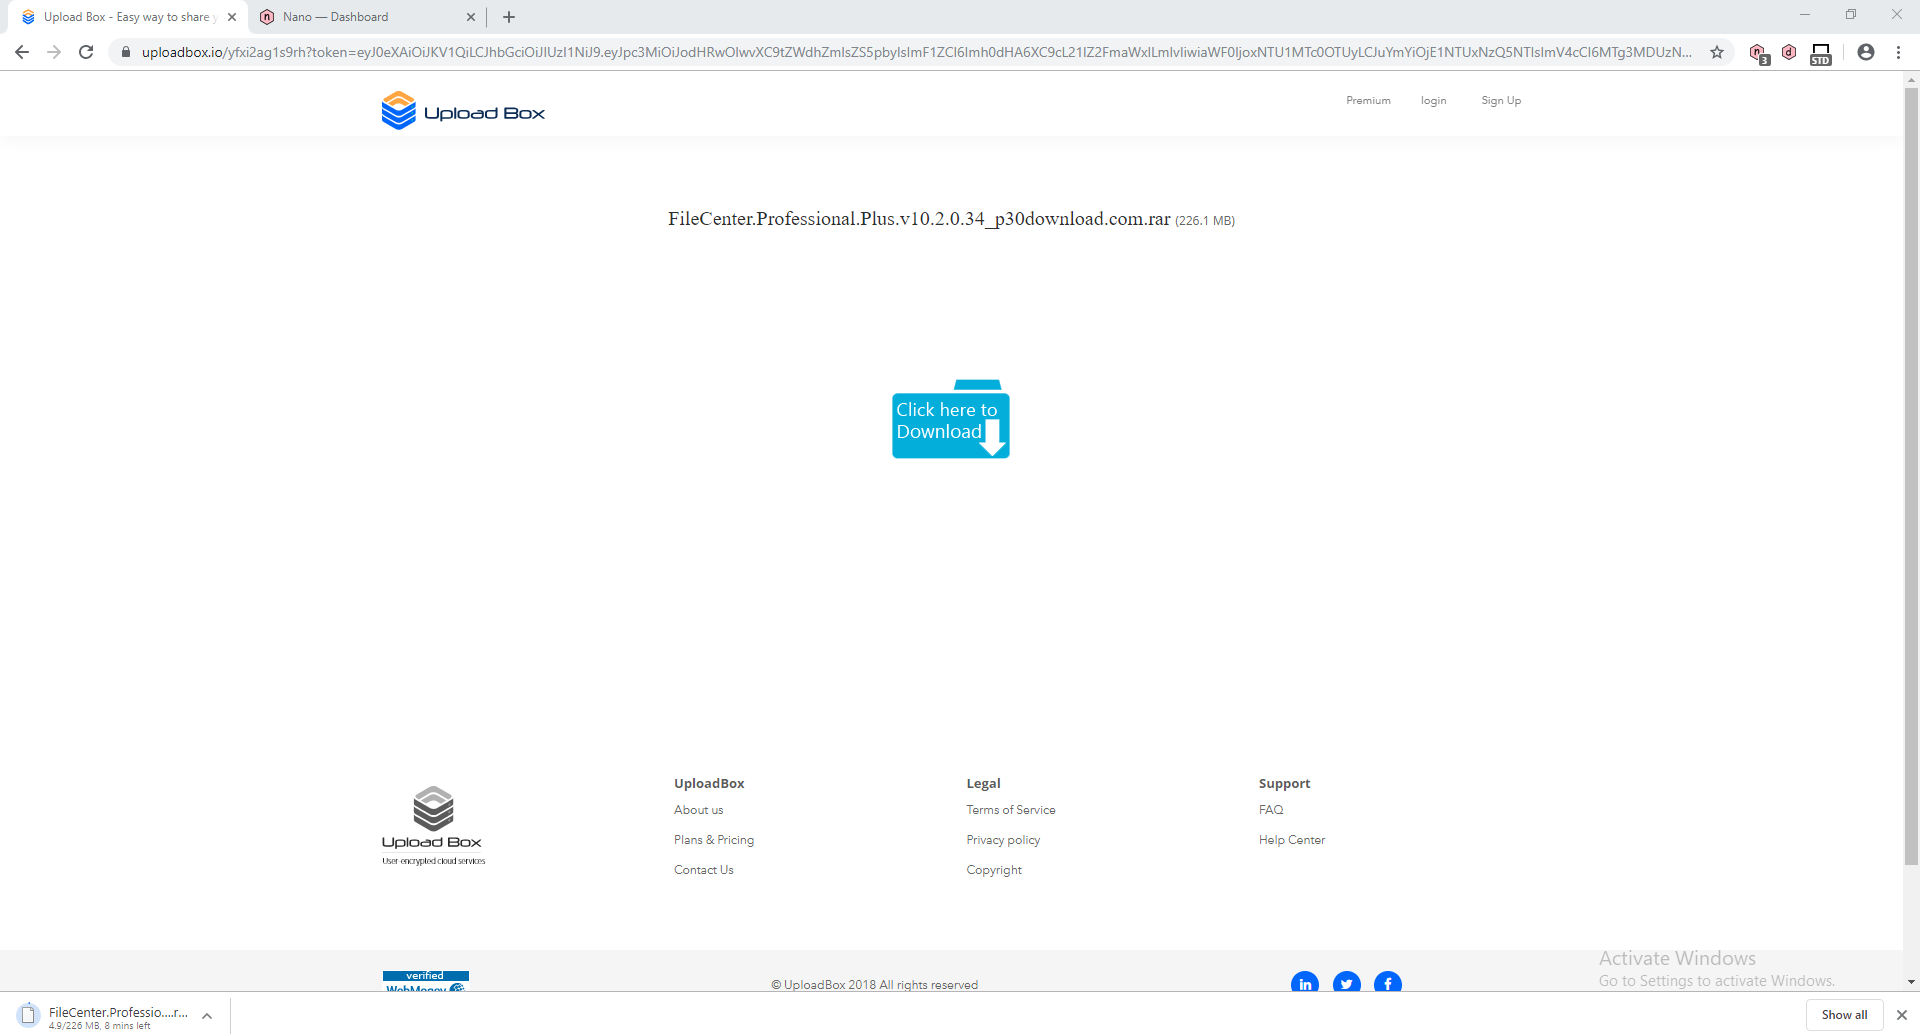
Task: Toggle the bookmark star for this page
Action: point(1717,52)
